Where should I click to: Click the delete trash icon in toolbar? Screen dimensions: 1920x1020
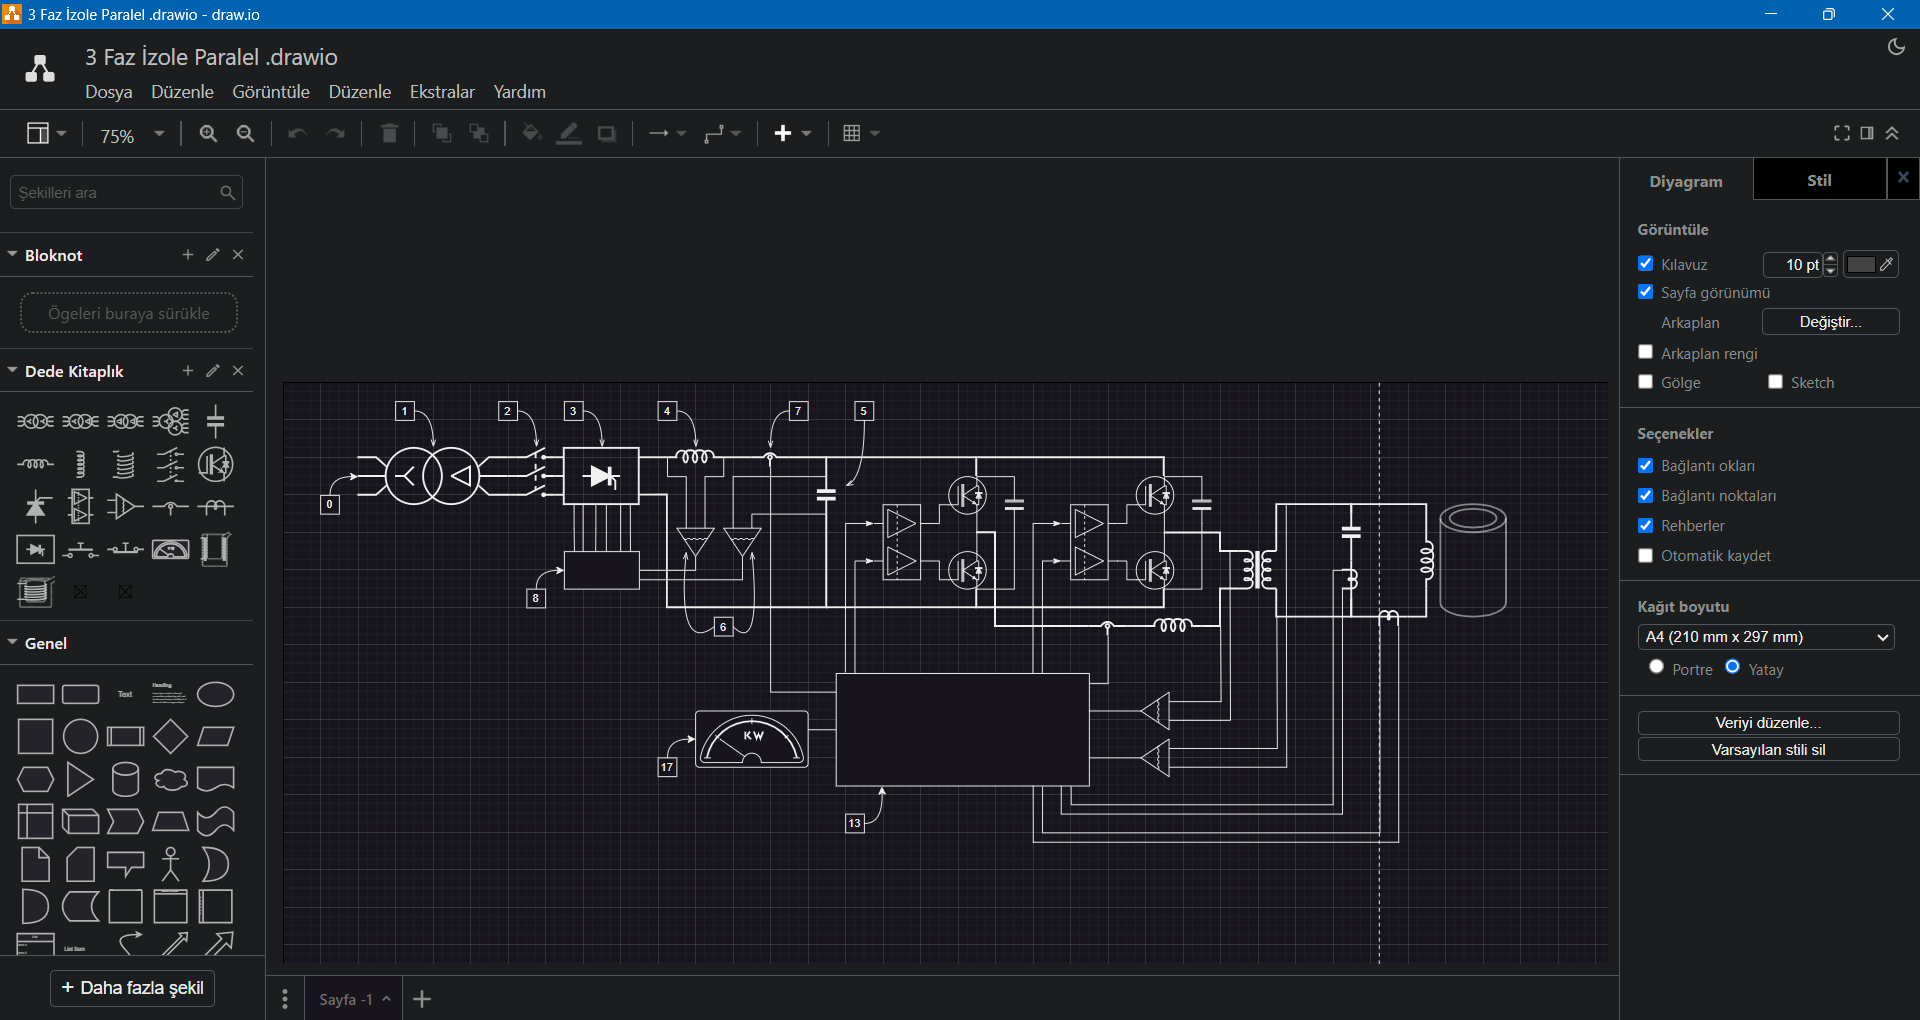tap(390, 134)
